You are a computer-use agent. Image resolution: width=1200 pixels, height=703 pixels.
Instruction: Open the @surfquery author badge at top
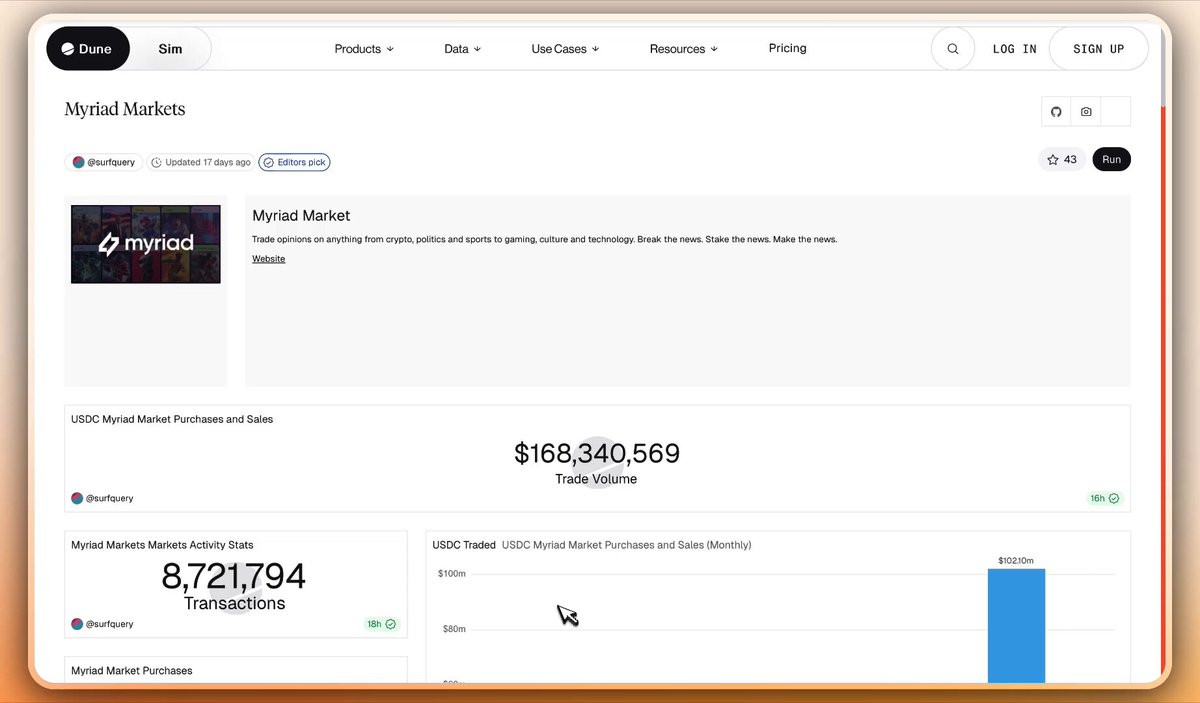pyautogui.click(x=104, y=162)
